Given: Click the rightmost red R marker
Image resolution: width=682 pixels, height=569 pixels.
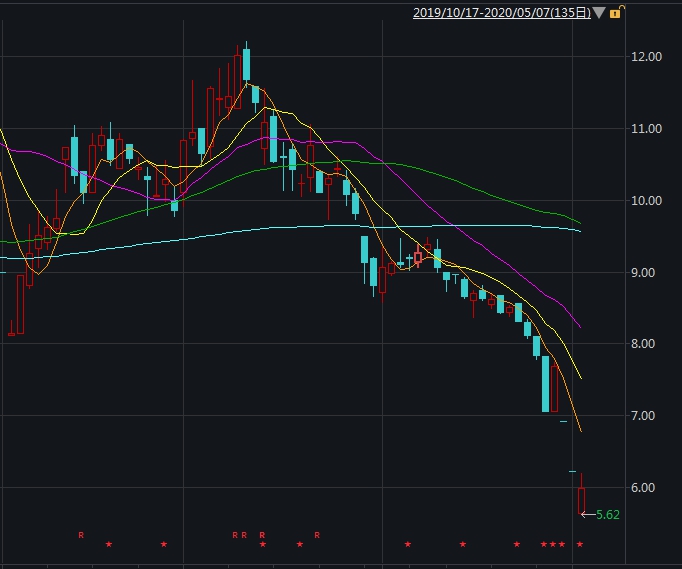Looking at the screenshot, I should tap(317, 535).
